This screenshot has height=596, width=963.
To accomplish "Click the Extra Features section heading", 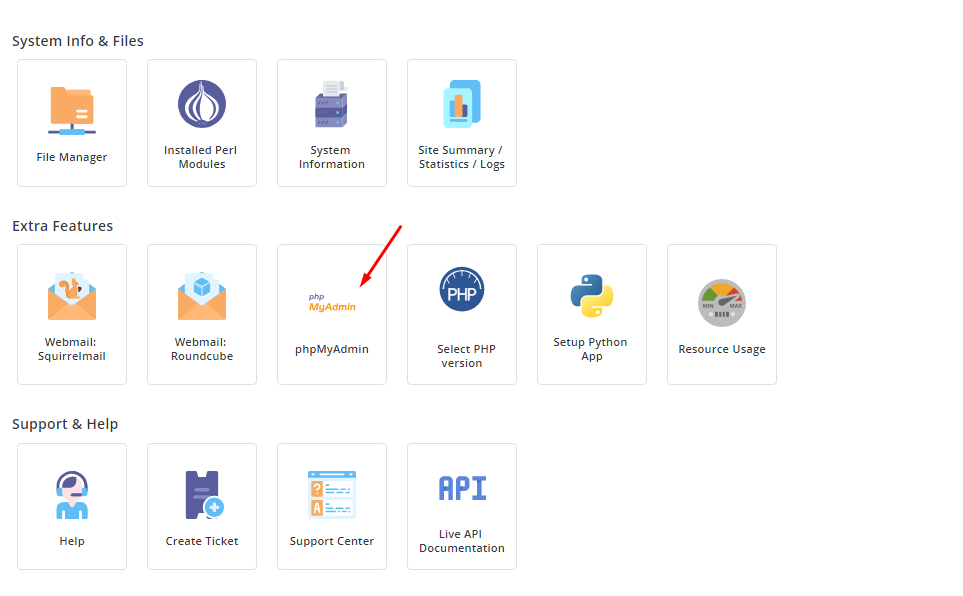I will click(65, 226).
